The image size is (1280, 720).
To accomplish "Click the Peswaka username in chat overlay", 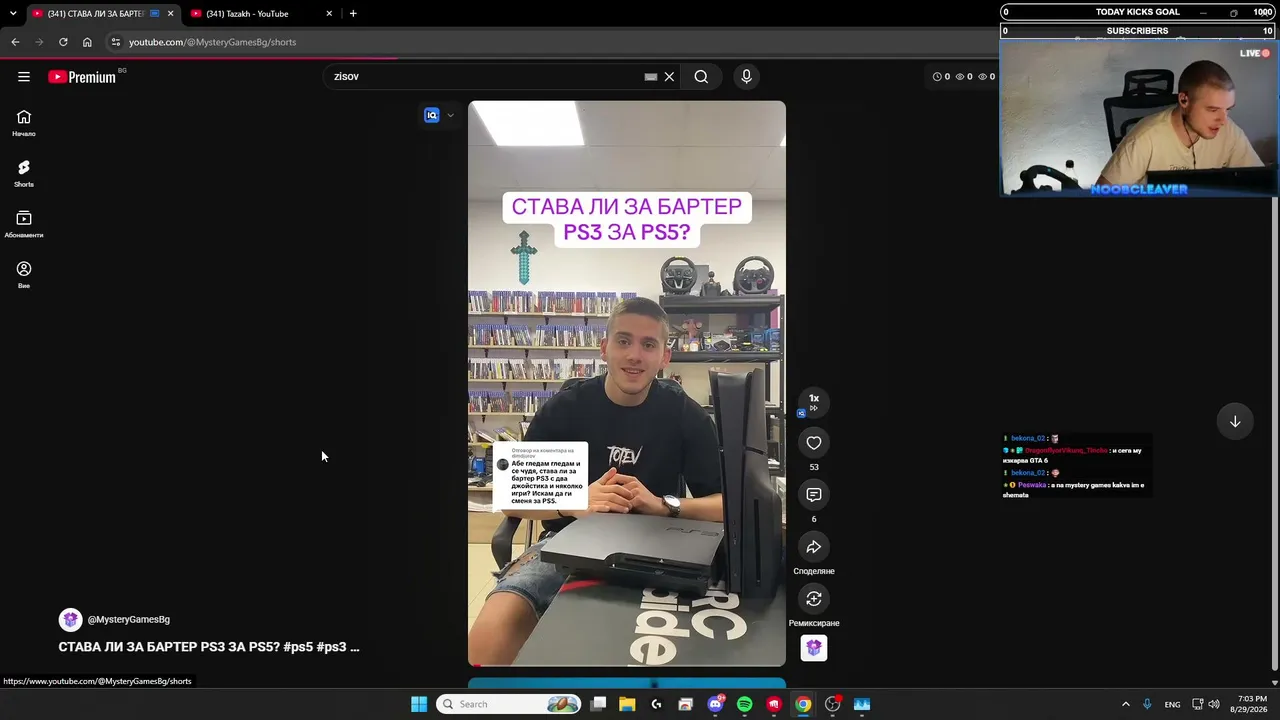I will 1032,485.
